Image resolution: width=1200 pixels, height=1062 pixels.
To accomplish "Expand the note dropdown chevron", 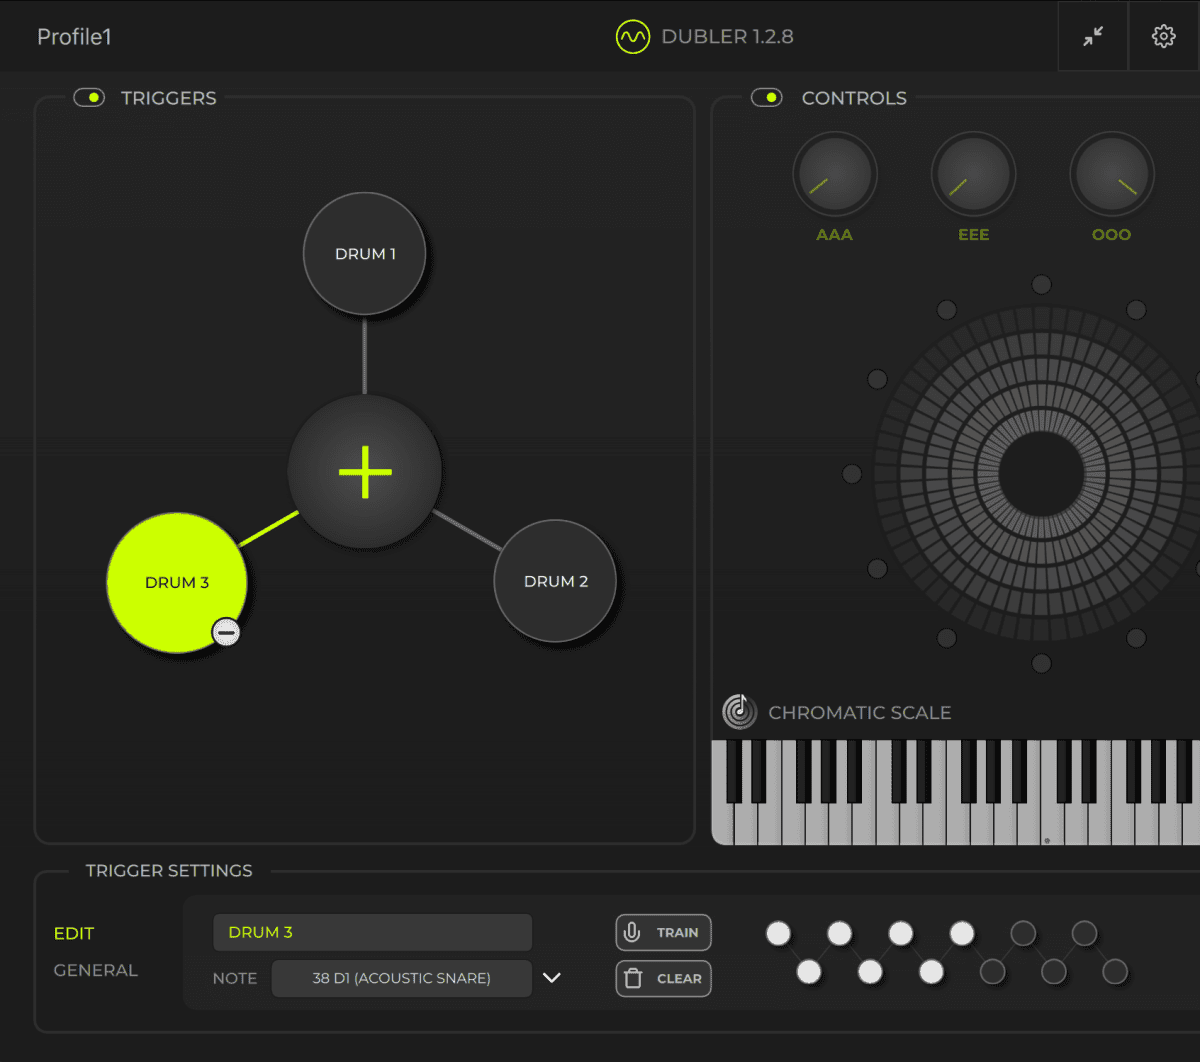I will pyautogui.click(x=552, y=978).
